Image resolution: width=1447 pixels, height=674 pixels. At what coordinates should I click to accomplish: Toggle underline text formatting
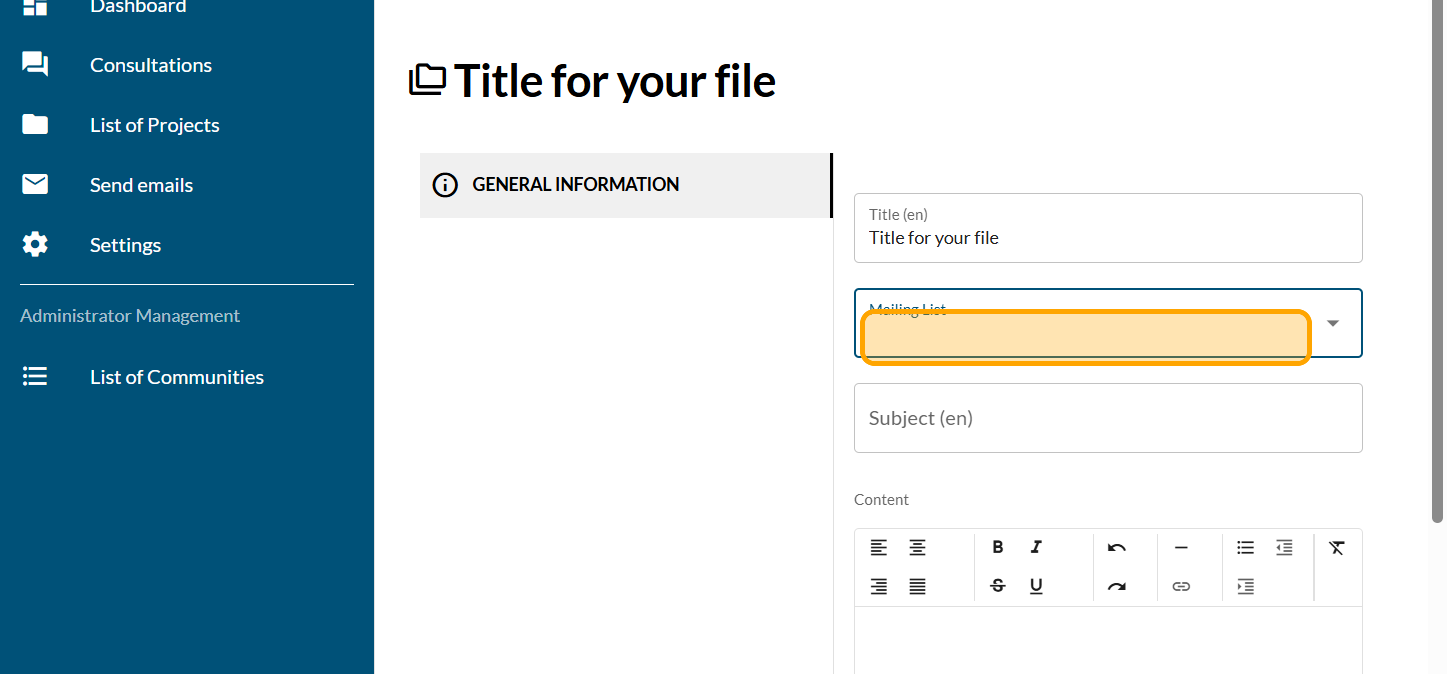(x=1036, y=586)
